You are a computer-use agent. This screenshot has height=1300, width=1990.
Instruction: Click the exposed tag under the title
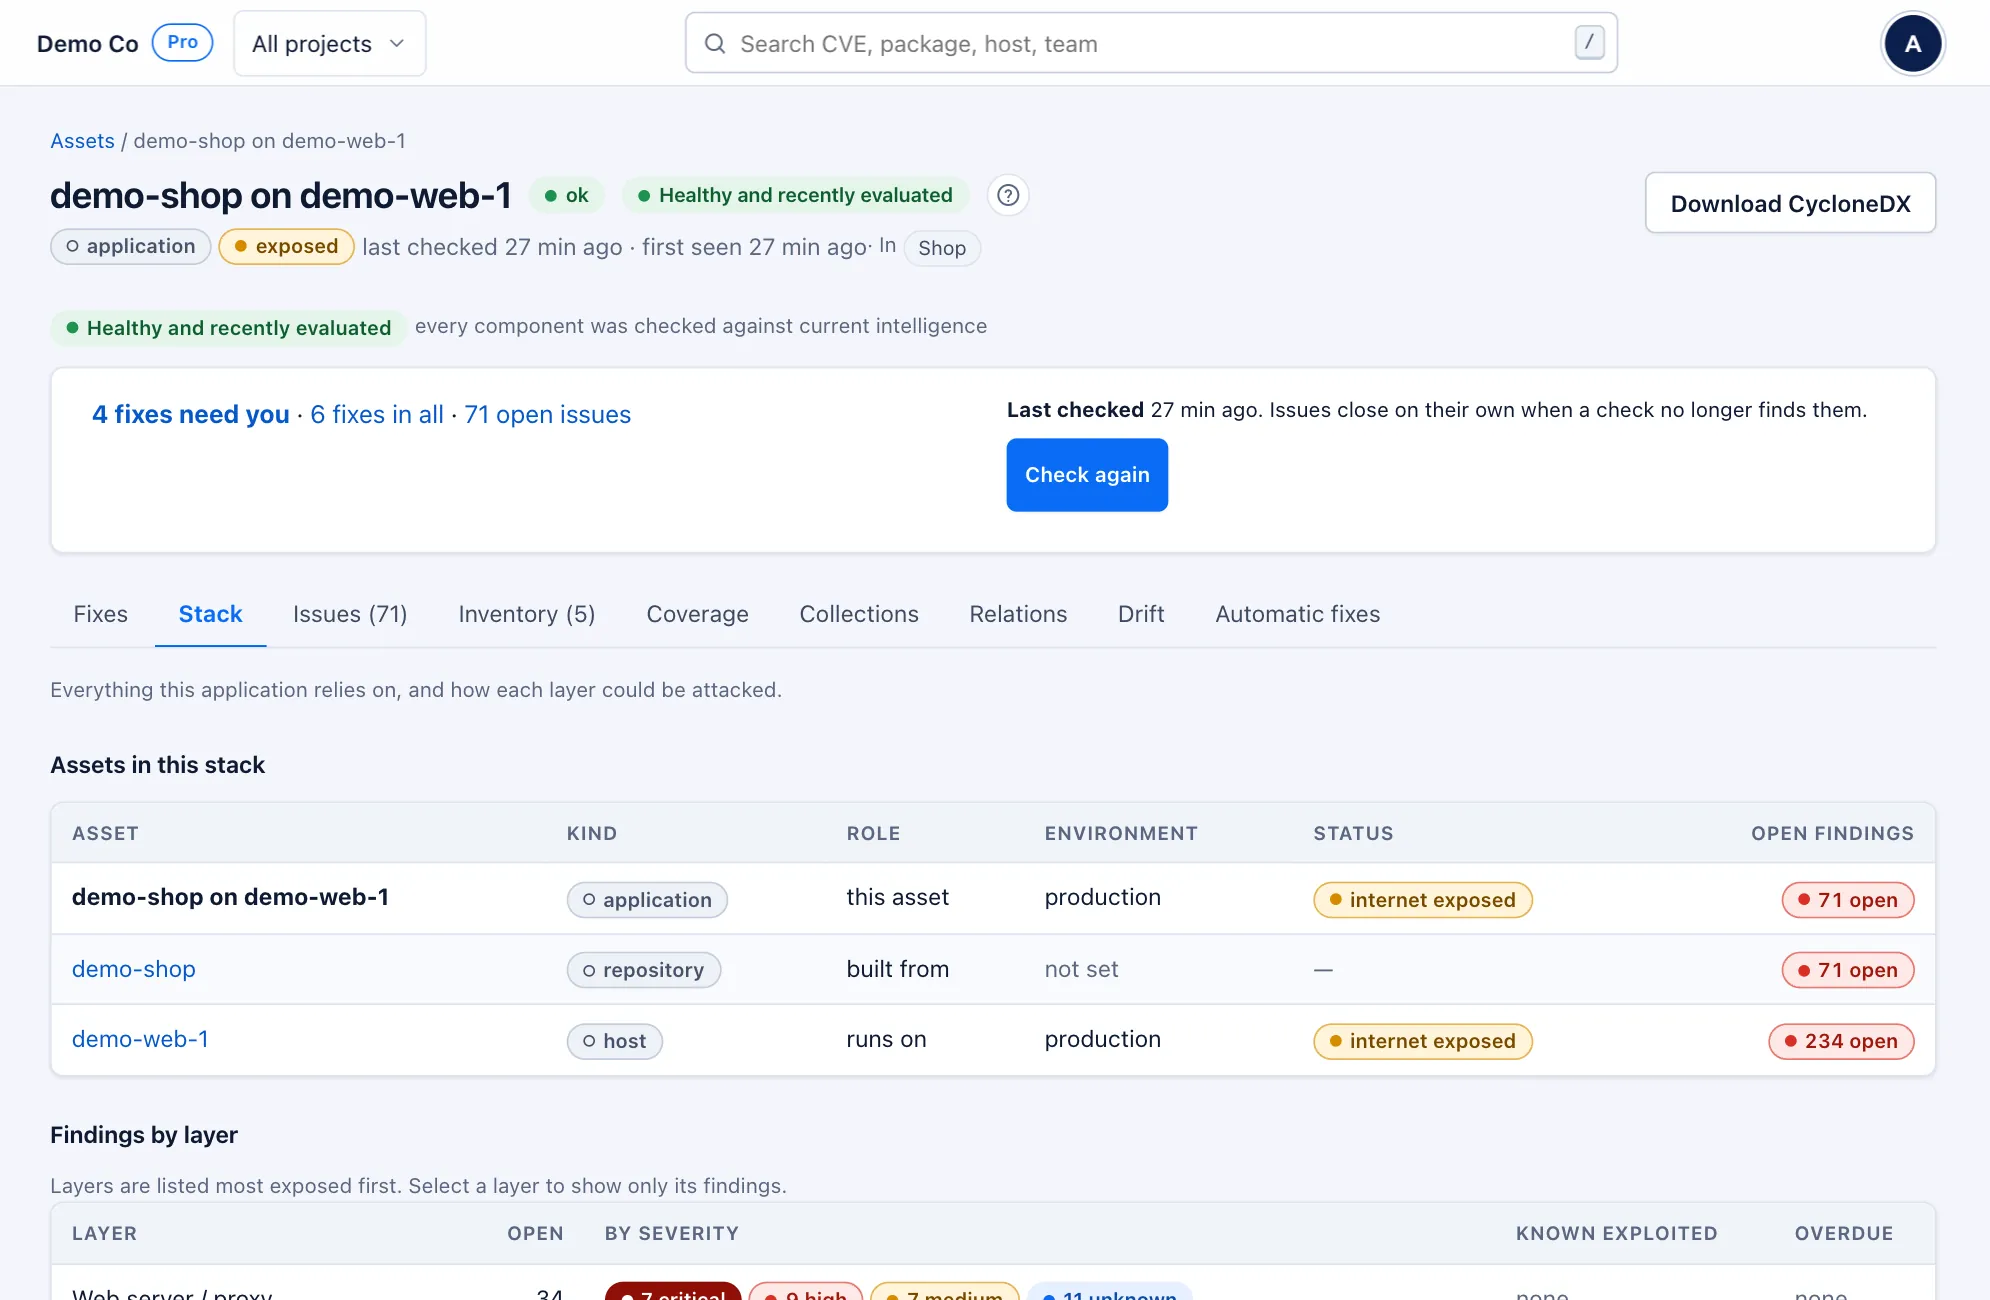pyautogui.click(x=286, y=247)
